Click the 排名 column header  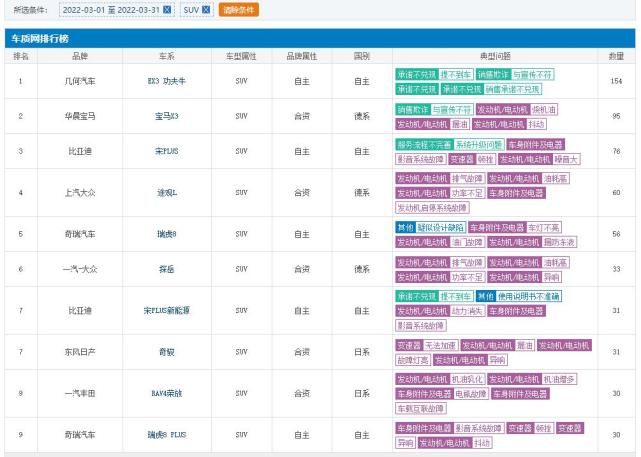(x=21, y=56)
